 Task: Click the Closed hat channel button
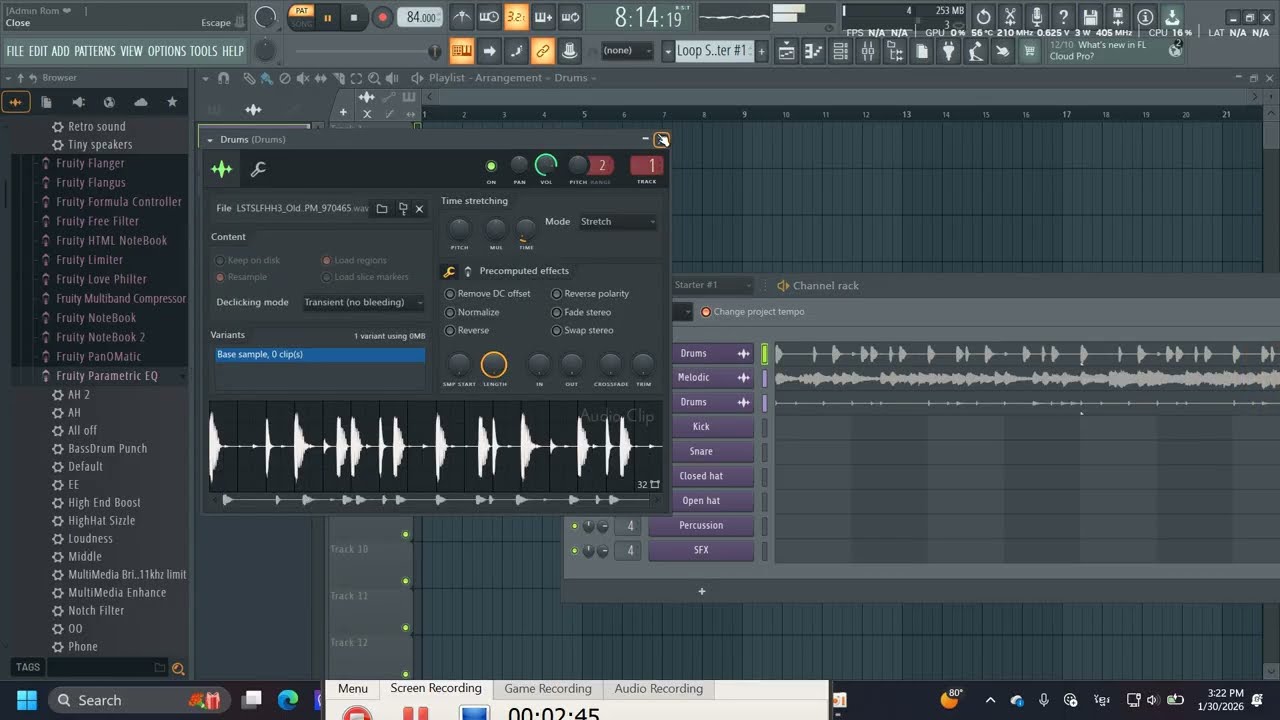pyautogui.click(x=701, y=476)
